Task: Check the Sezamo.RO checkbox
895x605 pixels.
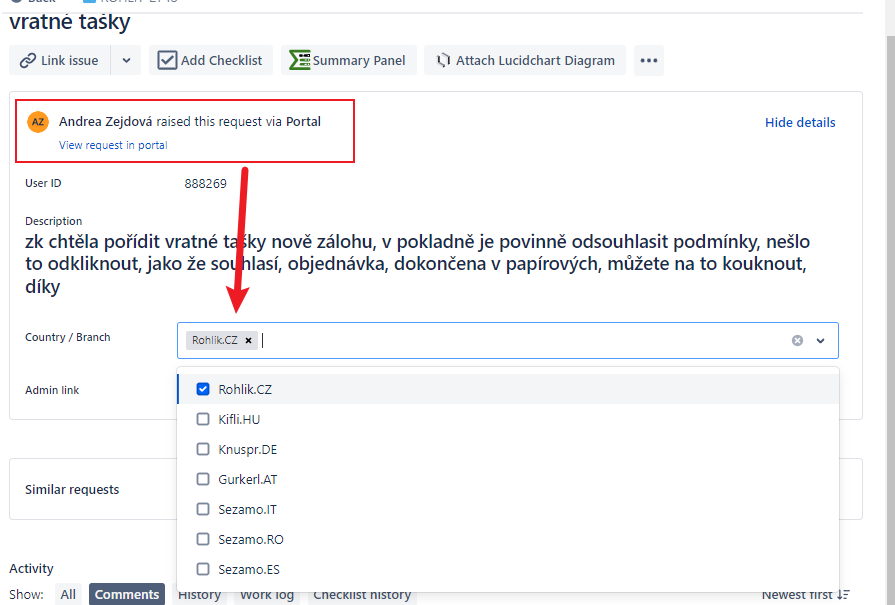Action: [x=203, y=539]
